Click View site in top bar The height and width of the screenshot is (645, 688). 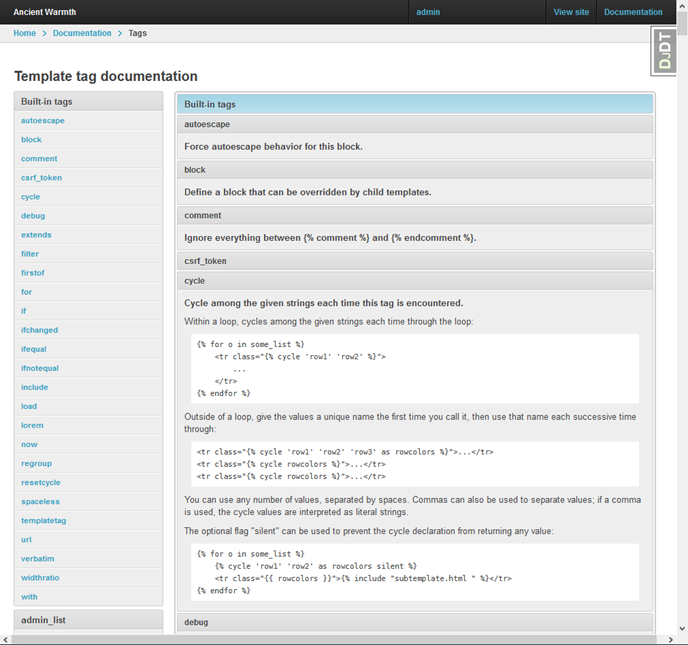(571, 12)
